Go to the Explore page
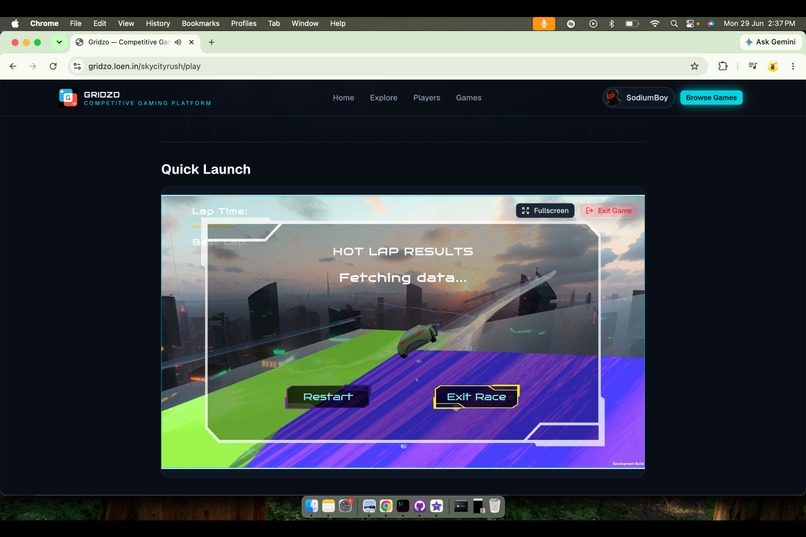 point(383,98)
